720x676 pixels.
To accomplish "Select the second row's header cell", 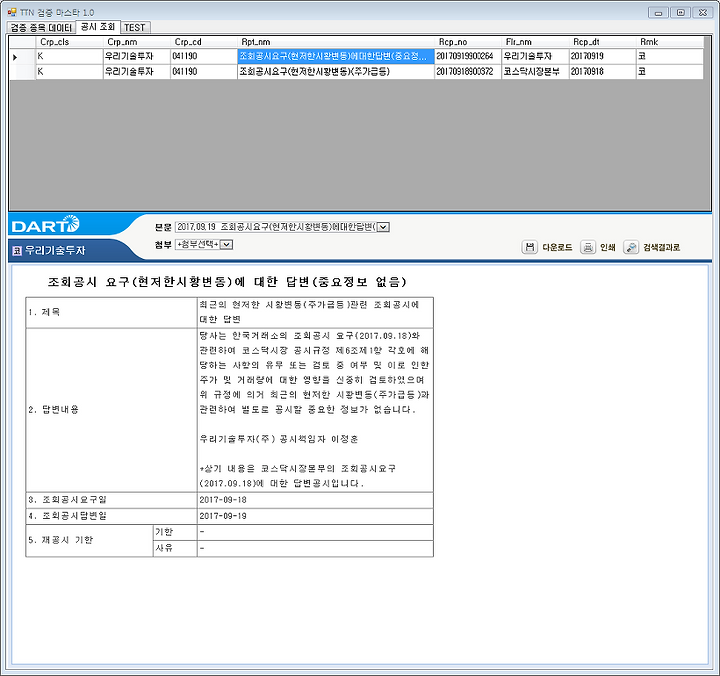I will [x=22, y=72].
